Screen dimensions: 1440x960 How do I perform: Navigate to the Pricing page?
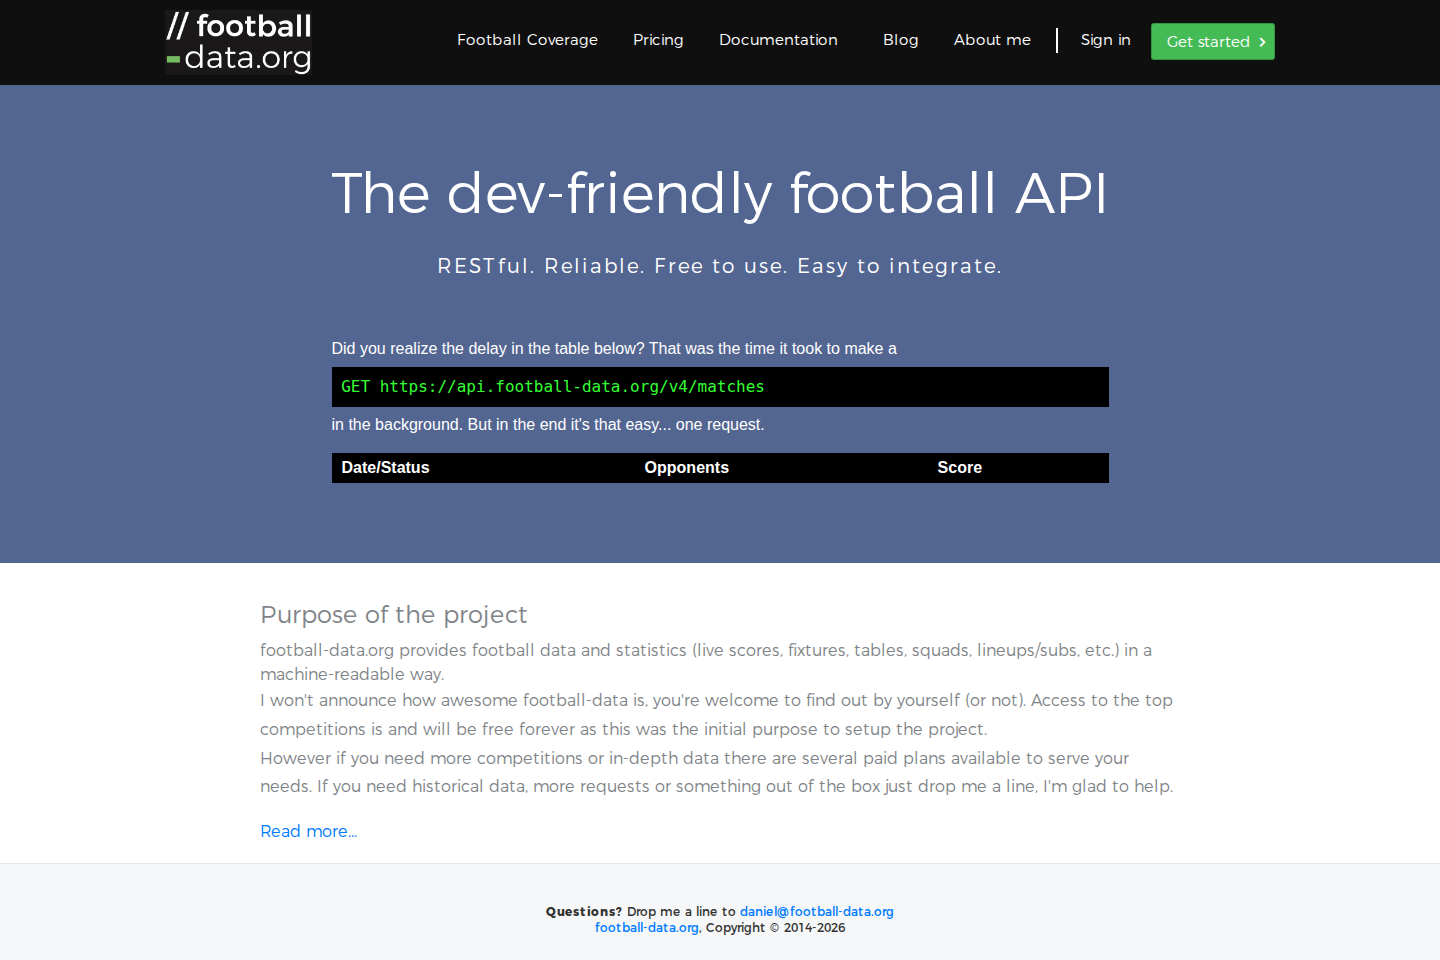click(658, 40)
